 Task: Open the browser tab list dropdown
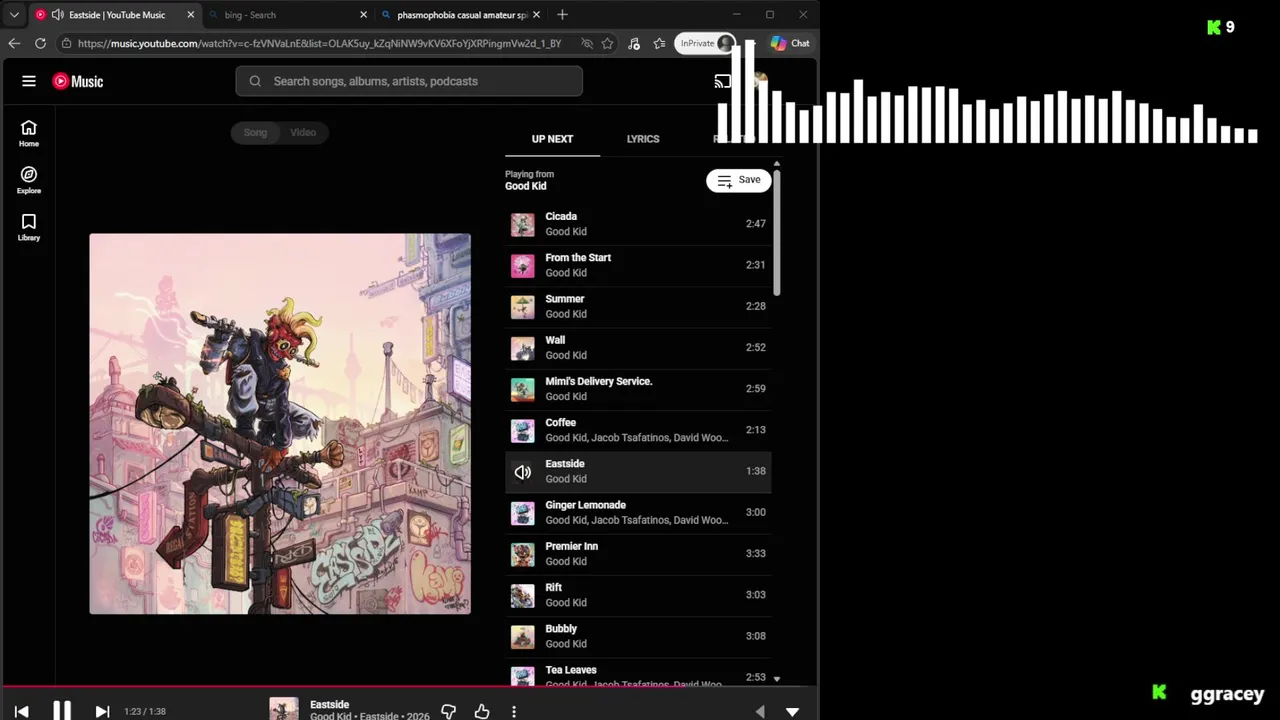(14, 15)
